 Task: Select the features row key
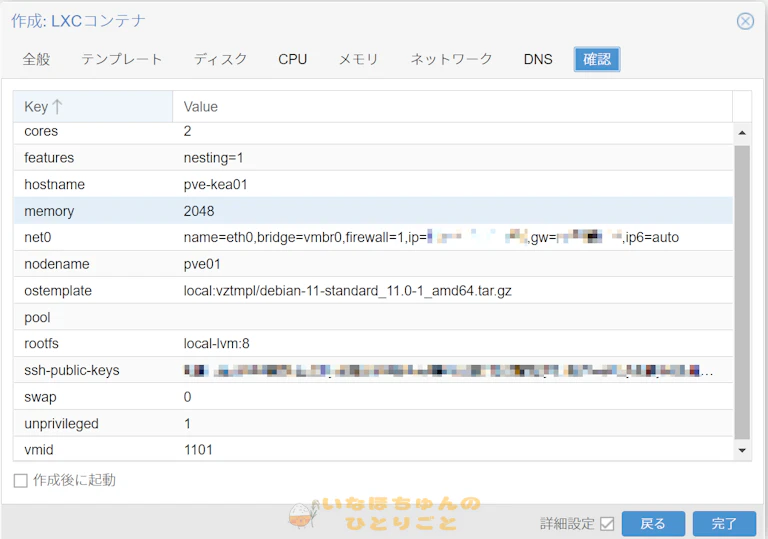coord(49,158)
